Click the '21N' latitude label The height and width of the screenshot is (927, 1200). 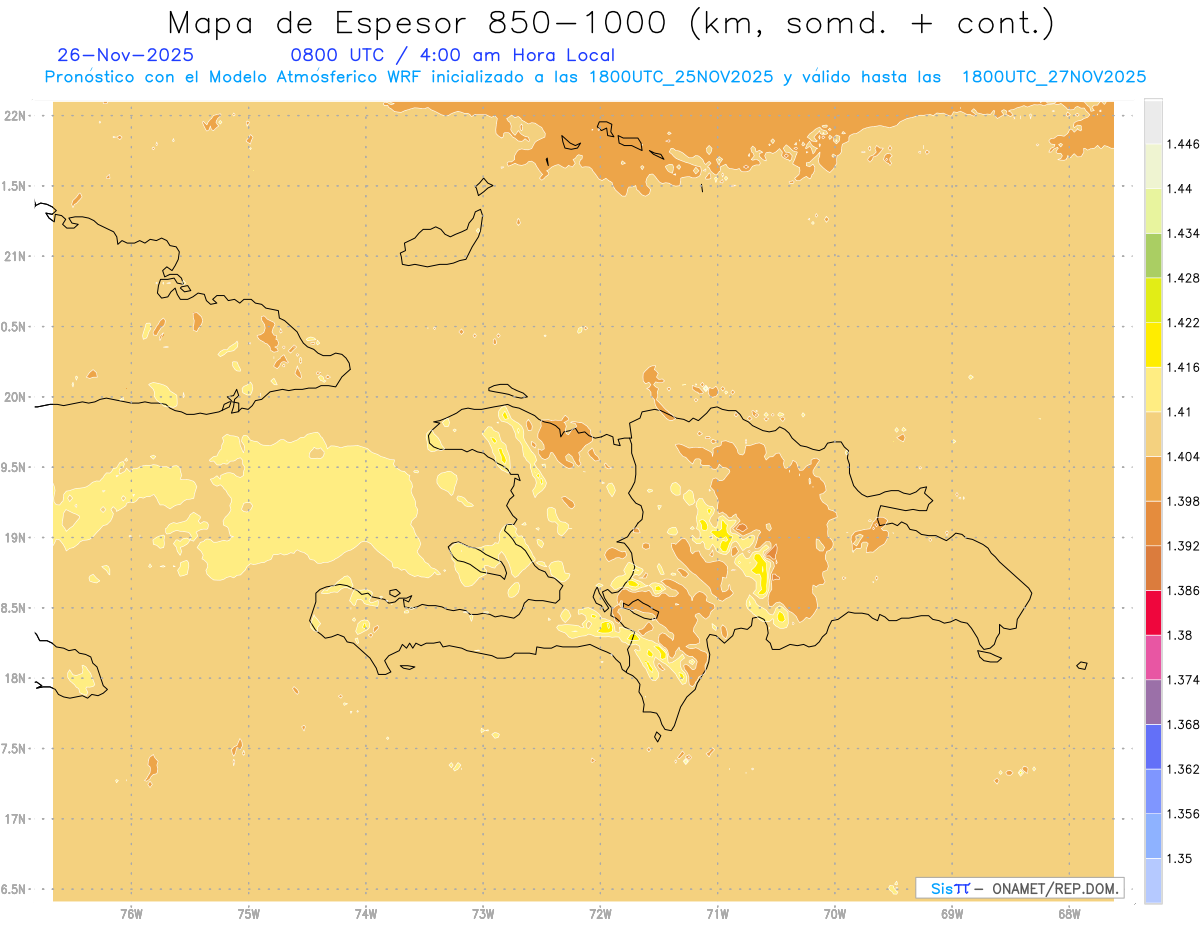(16, 256)
